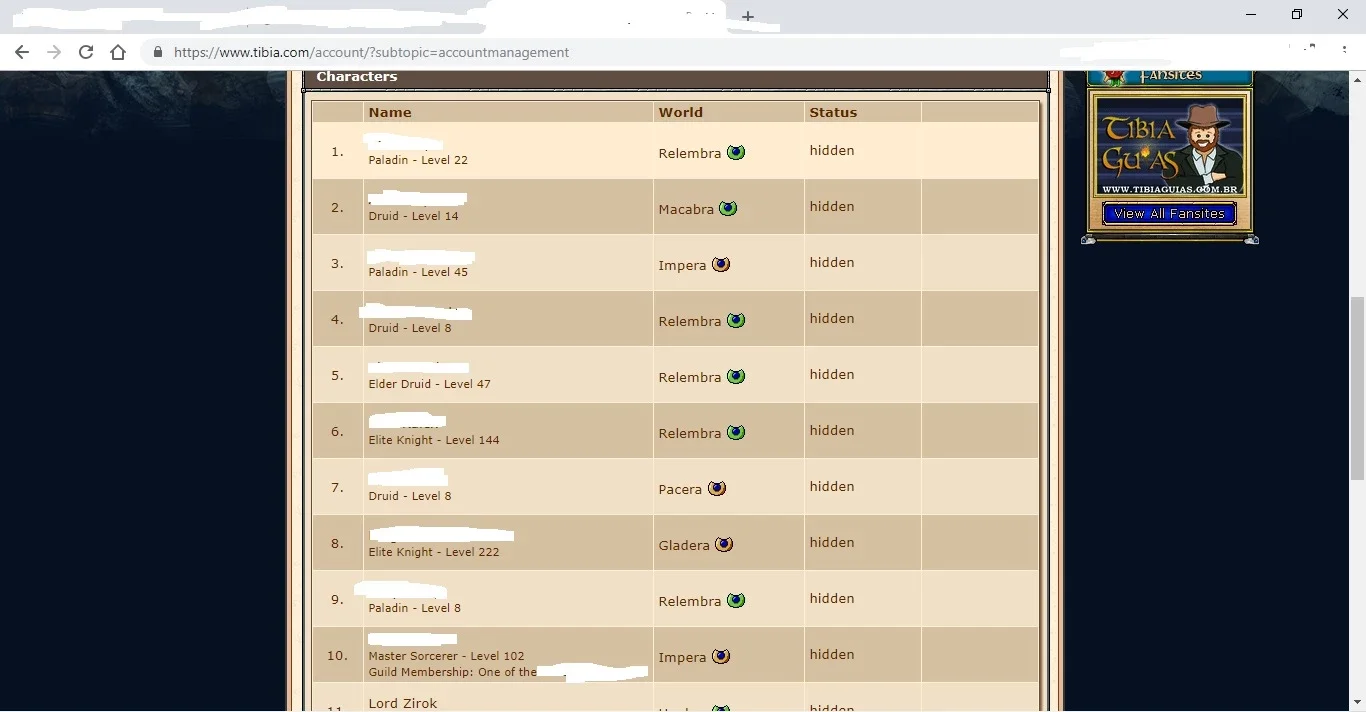Click Gladera world name
The image size is (1366, 712).
pyautogui.click(x=684, y=545)
